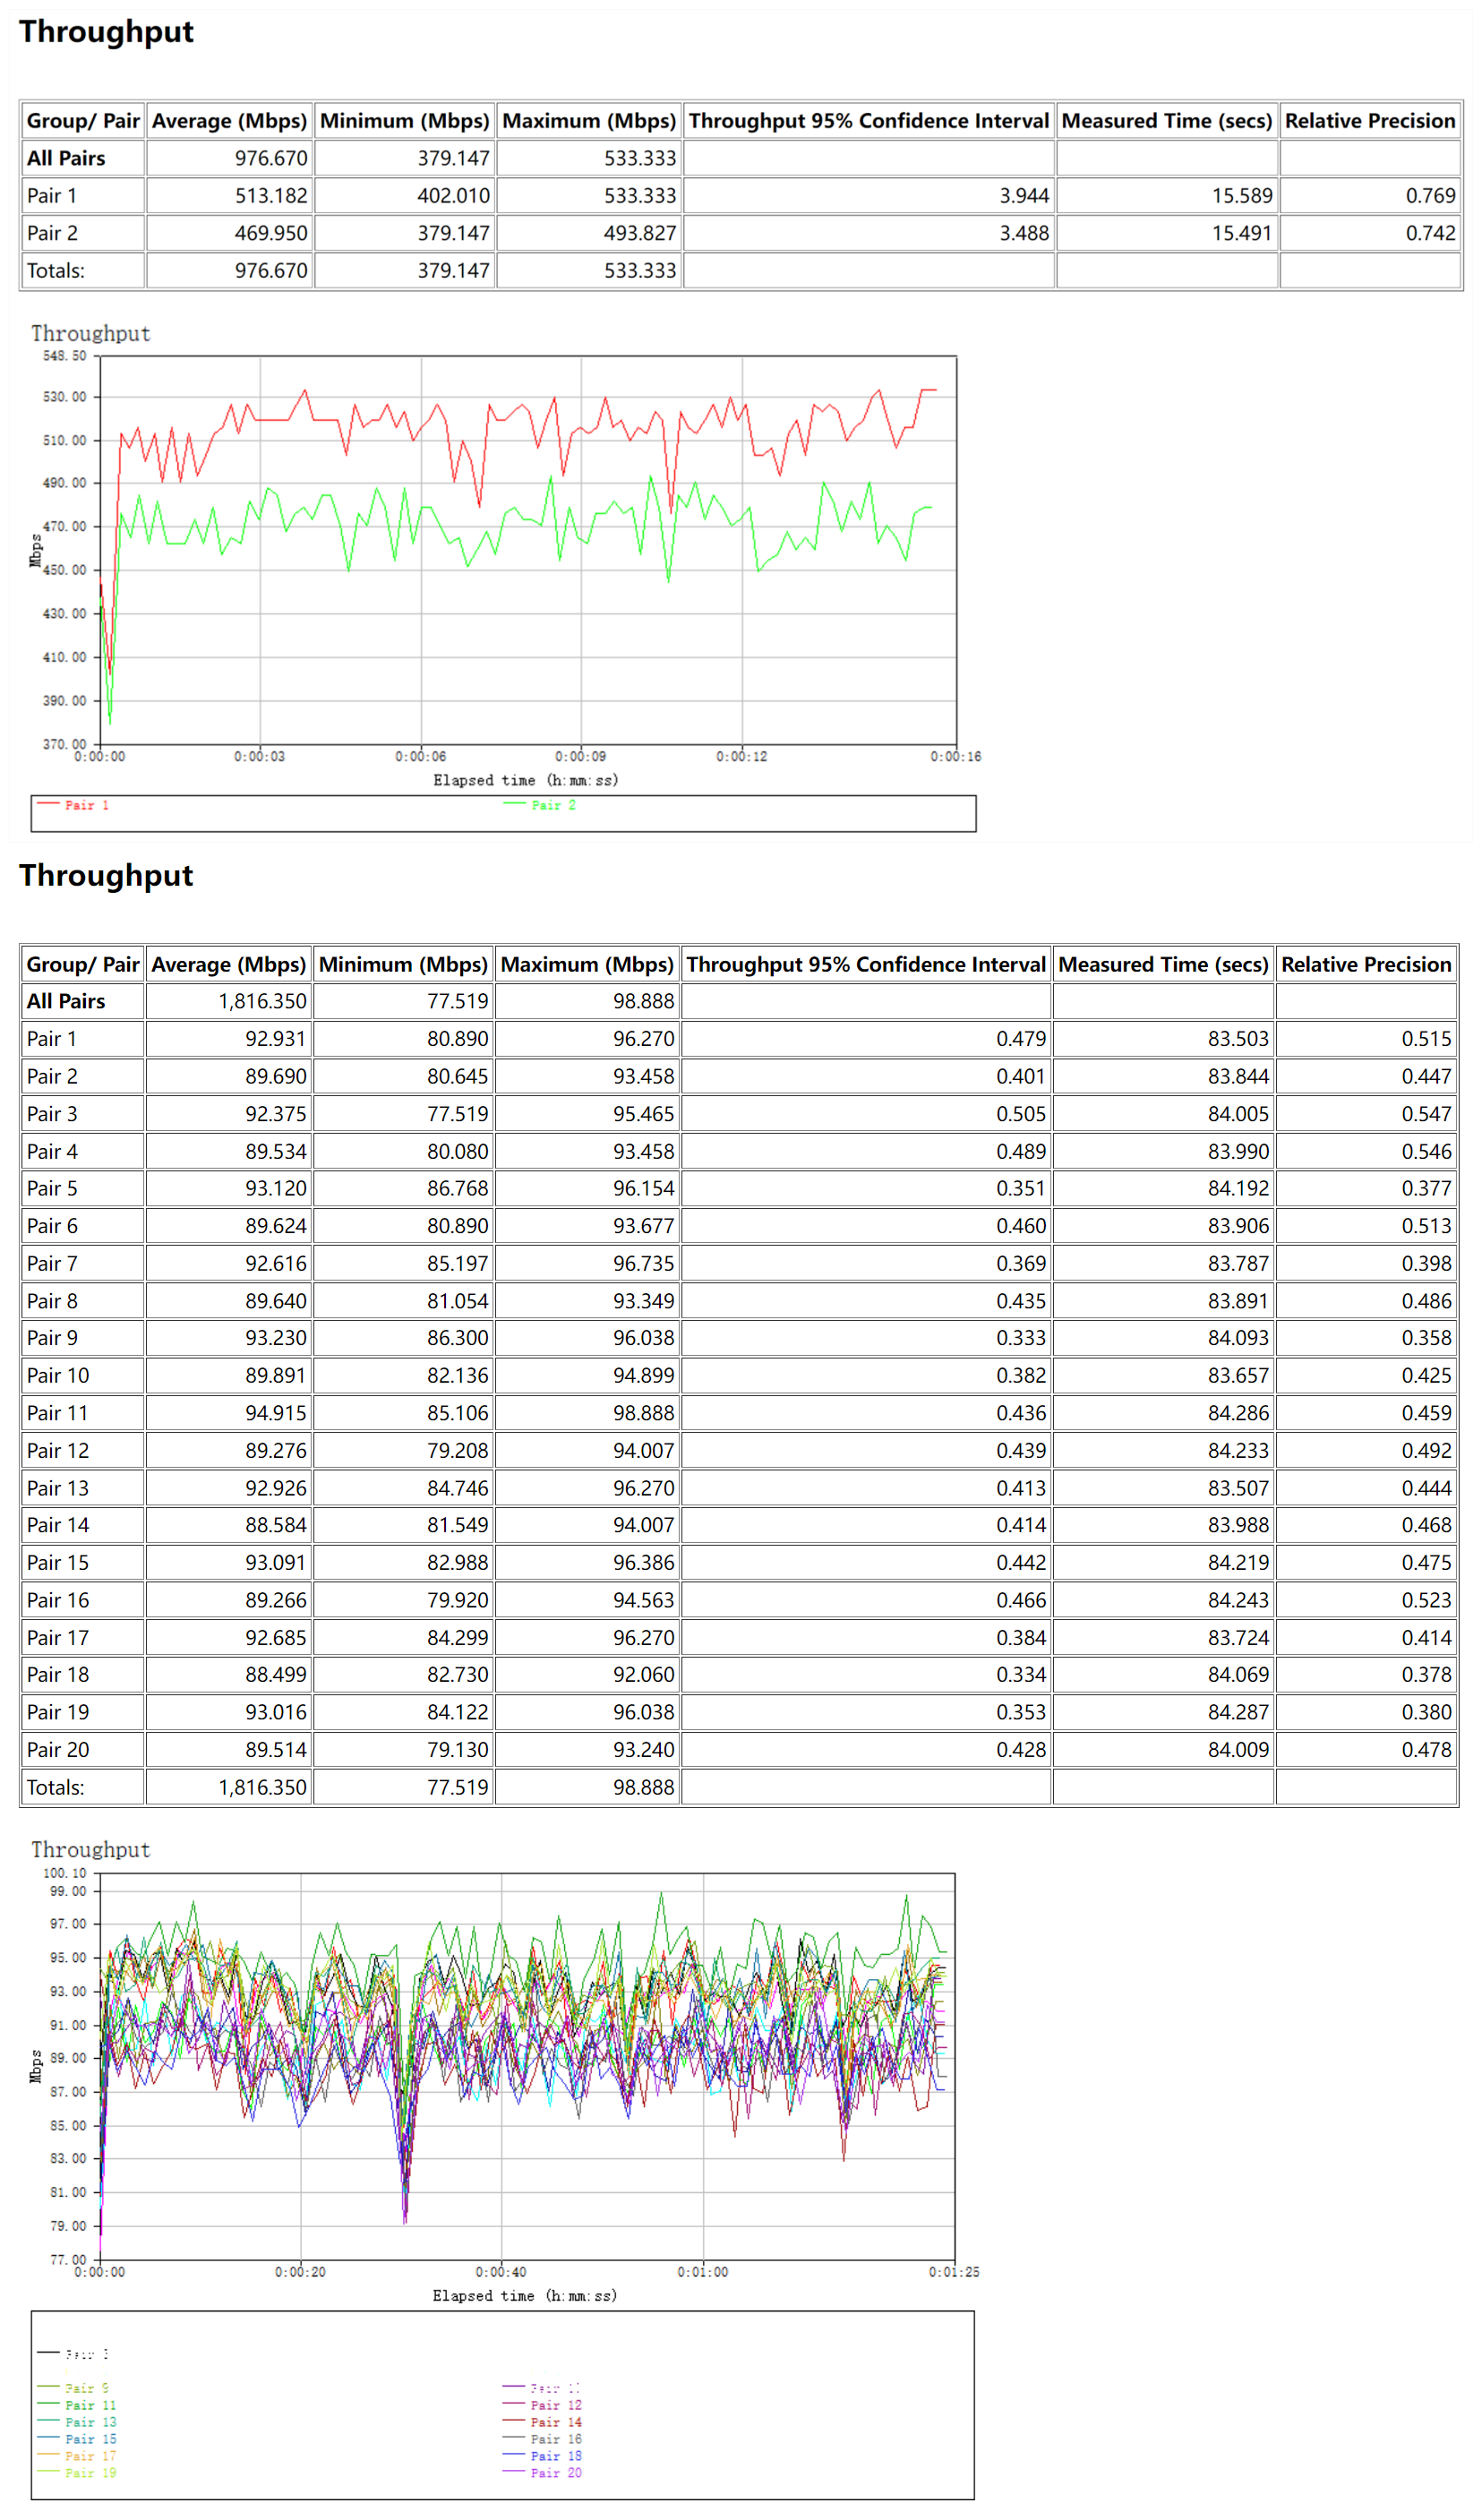Click the All Pairs average value 1,816.350
This screenshot has width=1482, height=2520.
(262, 1001)
